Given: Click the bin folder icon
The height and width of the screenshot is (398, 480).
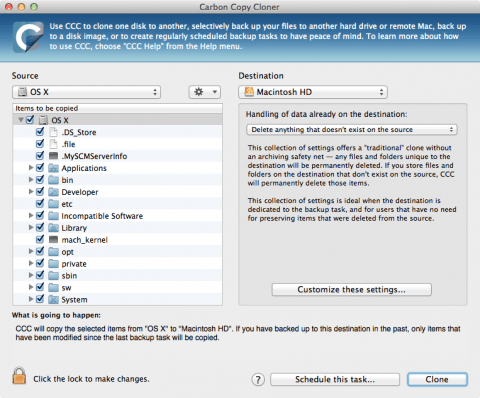Looking at the screenshot, I should coord(53,180).
